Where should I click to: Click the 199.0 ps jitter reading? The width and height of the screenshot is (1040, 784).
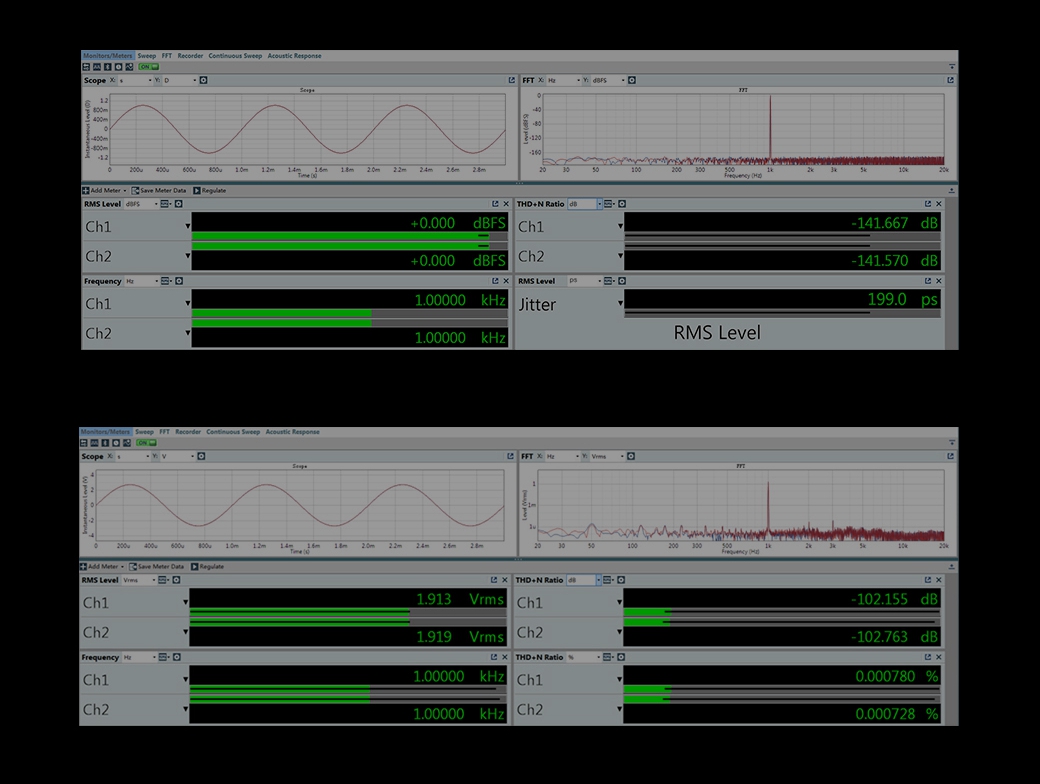(902, 300)
